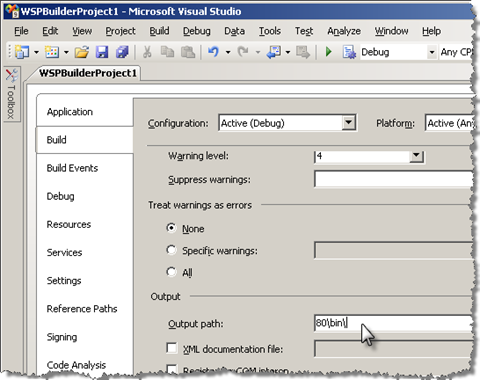480x380 pixels.
Task: Click the Navigate Backward icon
Action: tap(274, 52)
